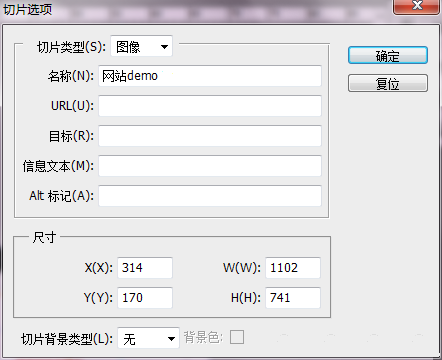Click the 名称(N) label
Screen dimensions: 442x360
[71, 76]
